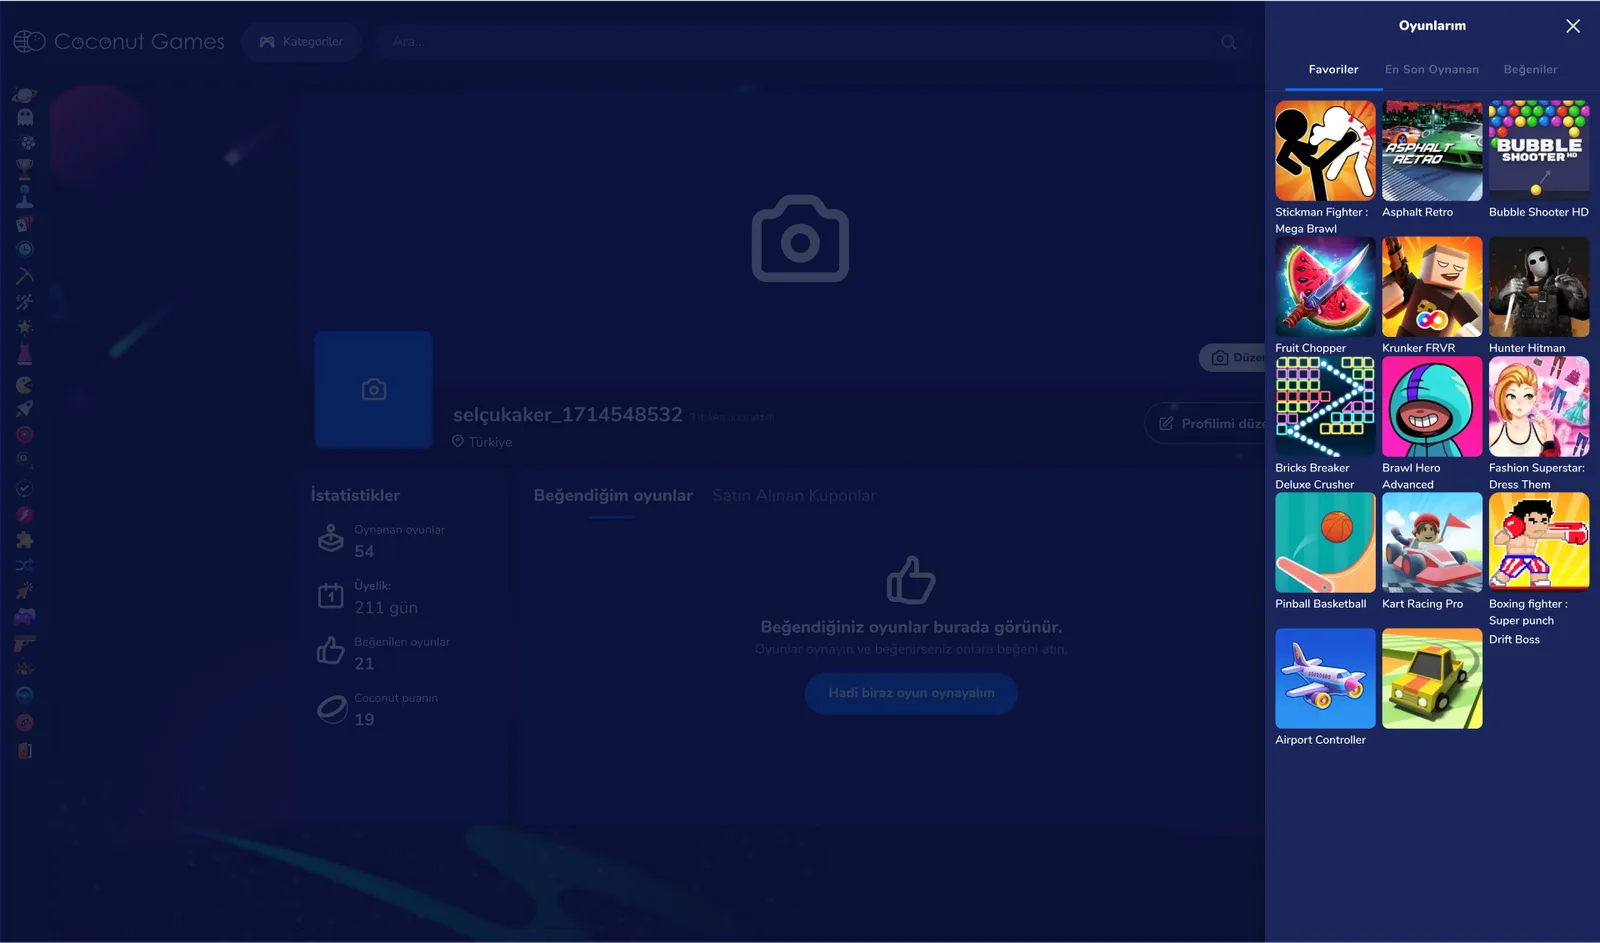1600x943 pixels.
Task: Close the Oyunlarım panel
Action: pyautogui.click(x=1573, y=26)
